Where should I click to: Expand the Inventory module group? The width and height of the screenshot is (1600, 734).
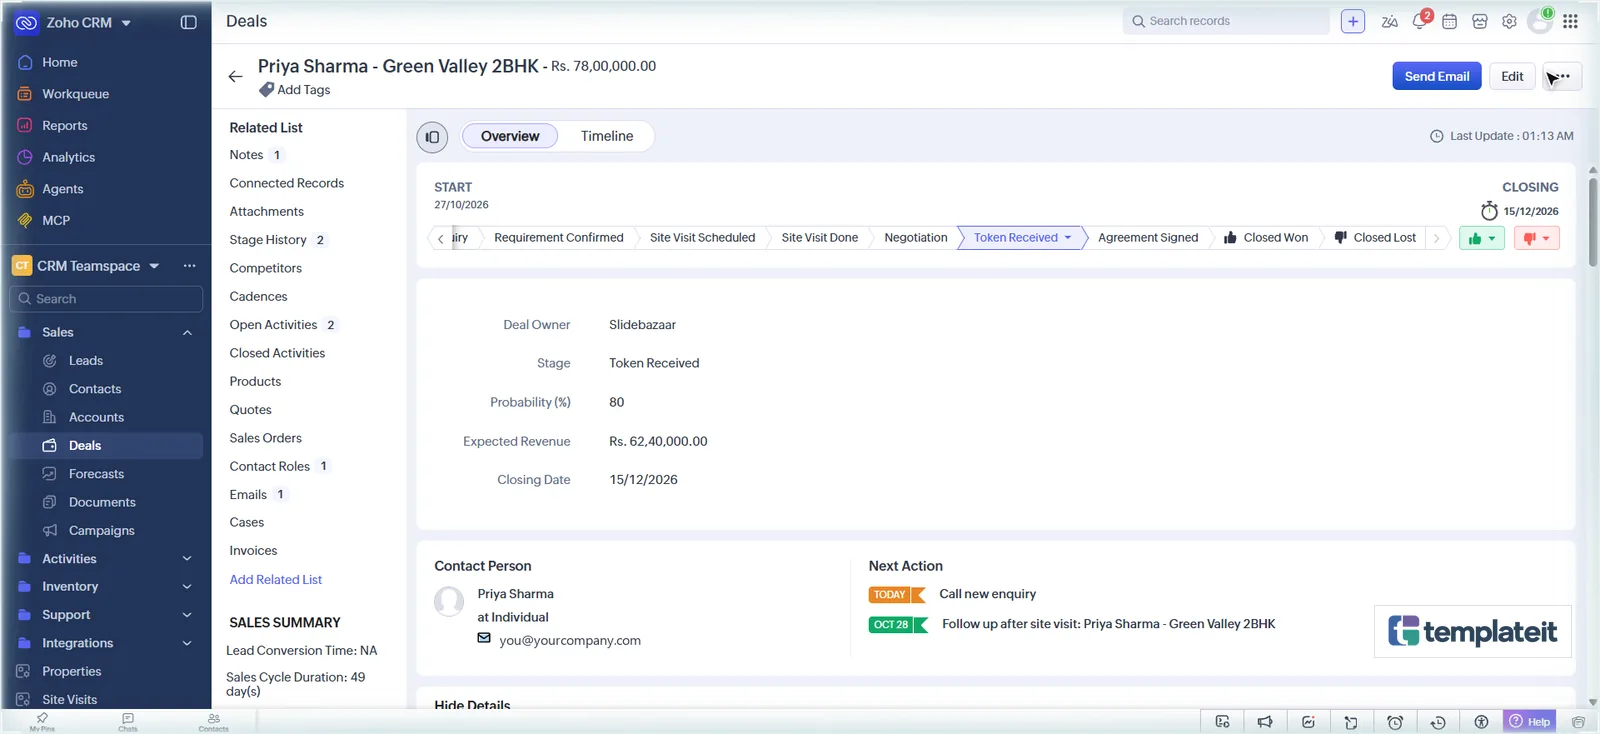click(x=187, y=587)
